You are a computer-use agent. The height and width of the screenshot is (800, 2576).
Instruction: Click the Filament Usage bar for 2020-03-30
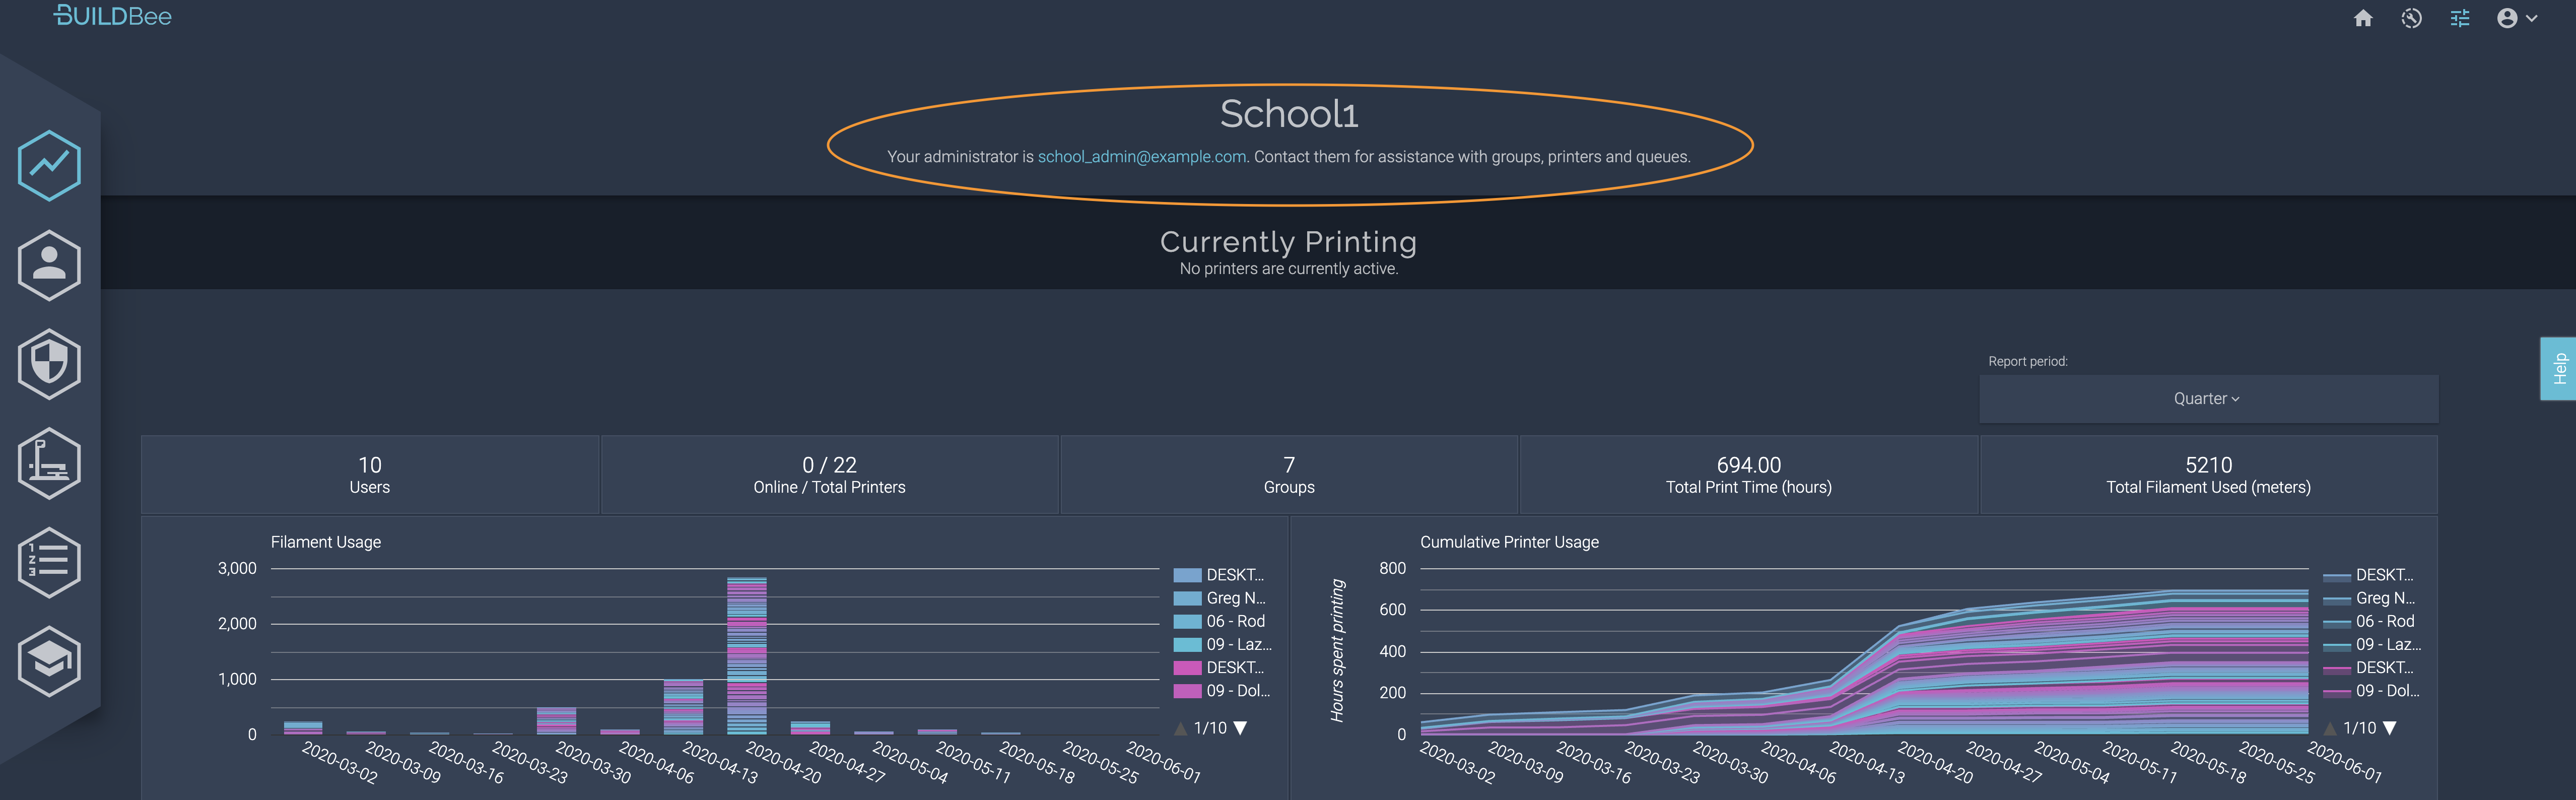coord(556,721)
